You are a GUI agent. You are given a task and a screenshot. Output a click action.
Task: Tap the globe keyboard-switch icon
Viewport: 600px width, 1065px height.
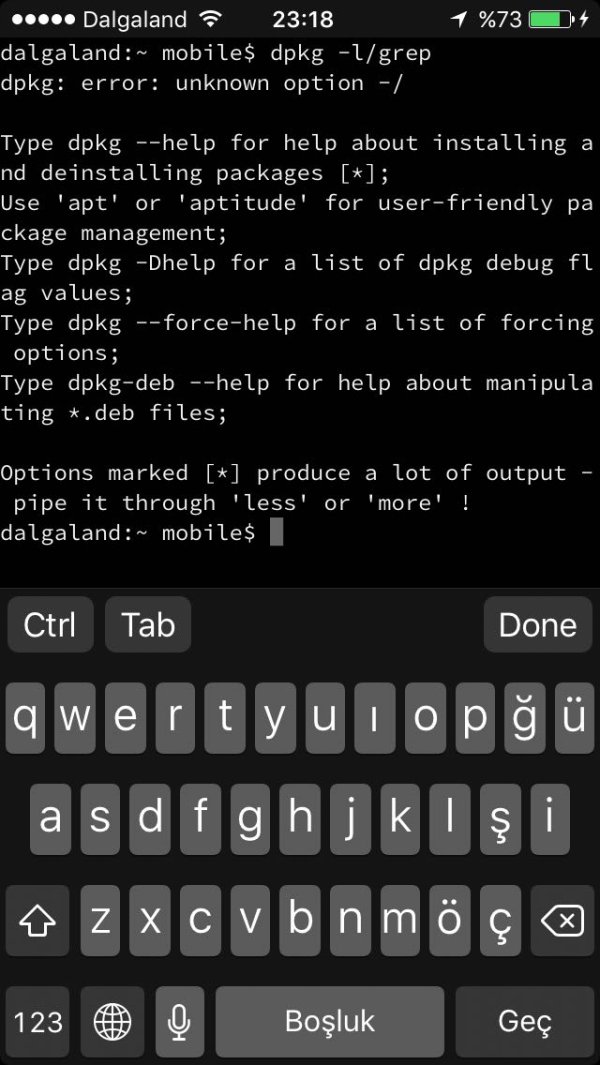click(112, 1021)
